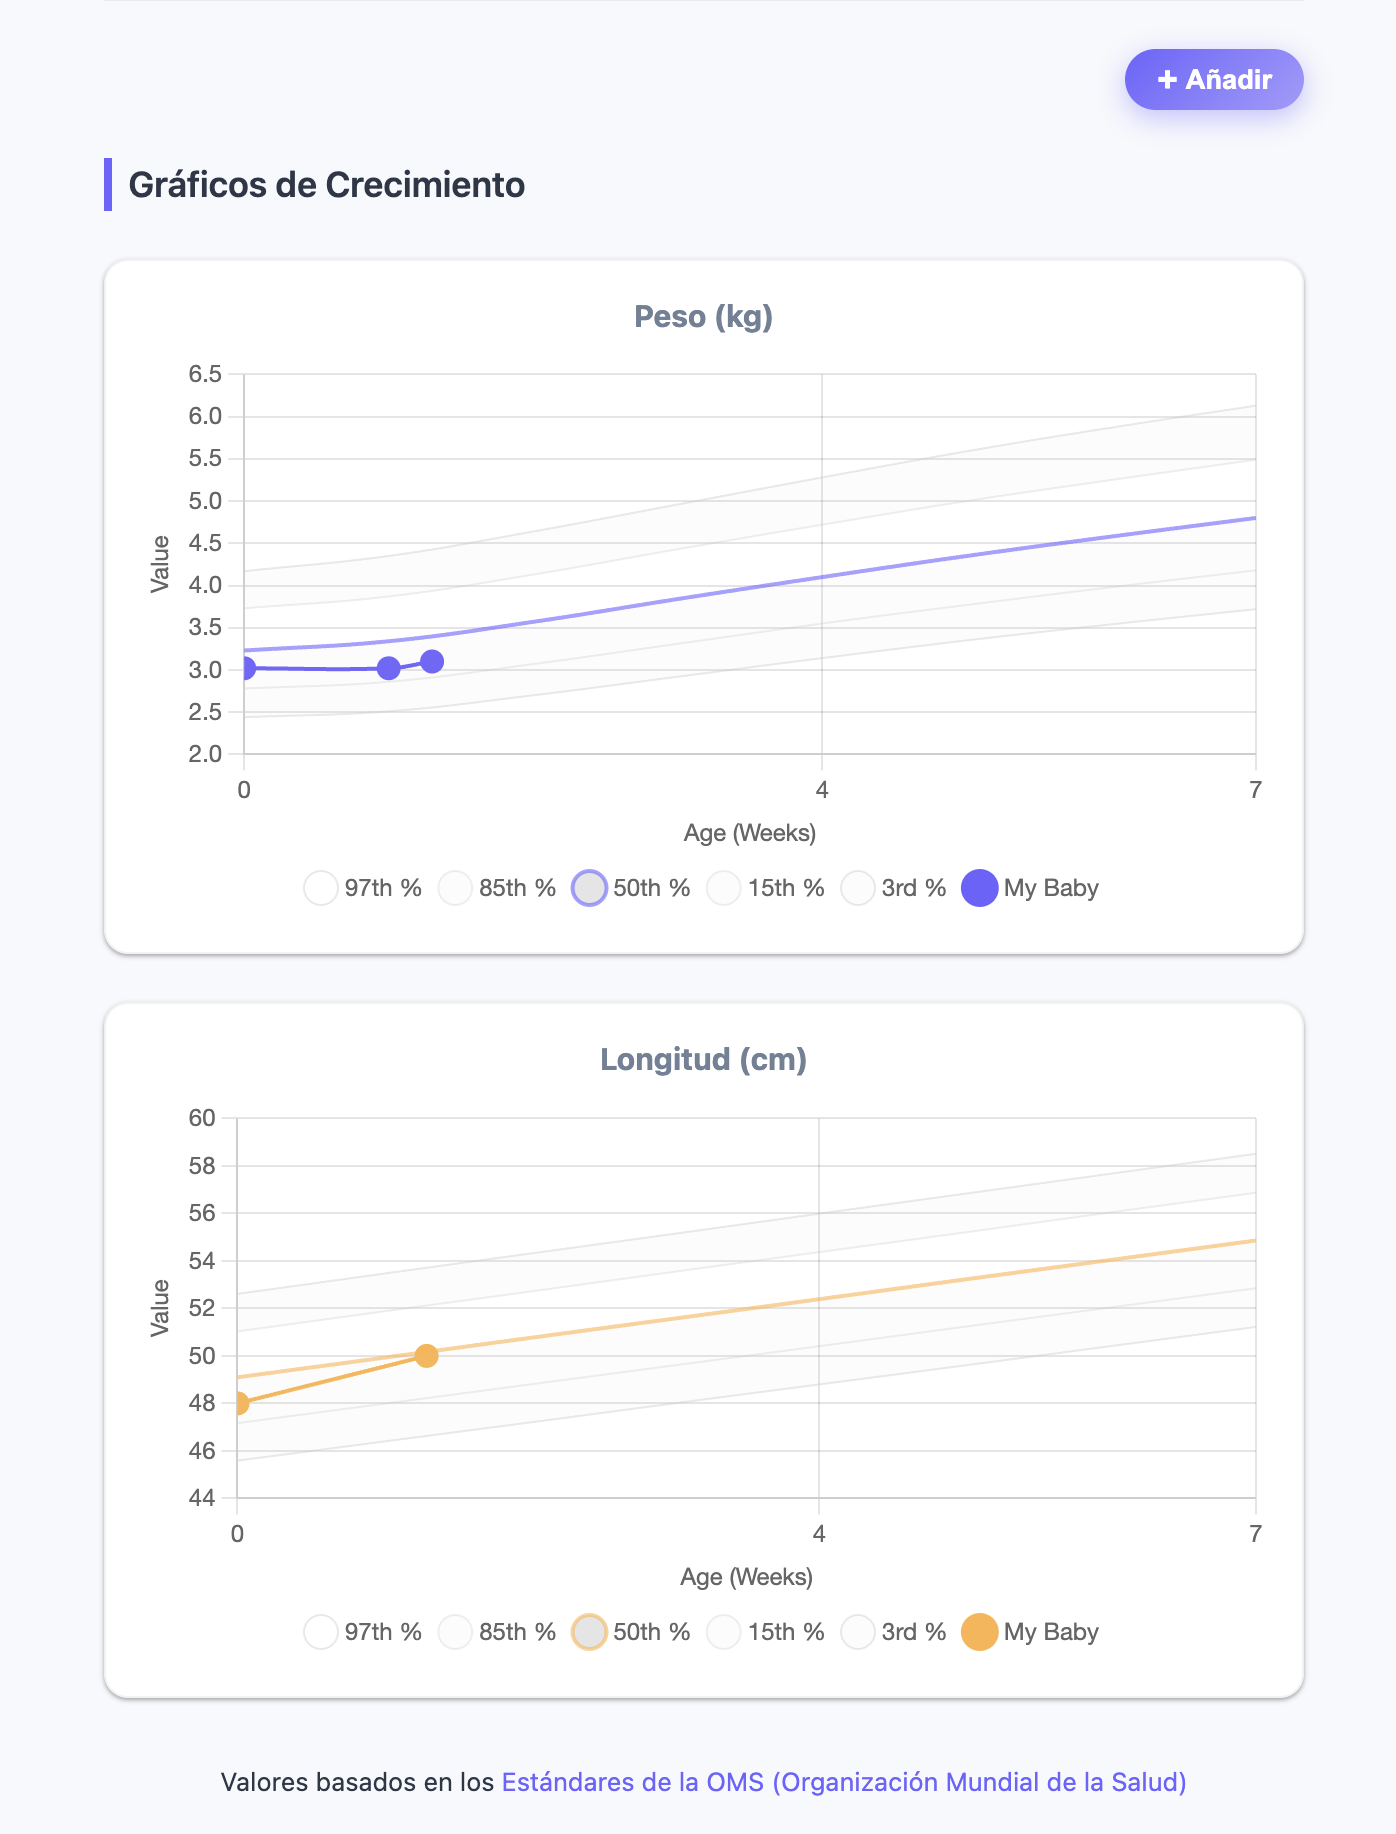The width and height of the screenshot is (1396, 1834).
Task: Click the Añadir button
Action: coord(1213,80)
